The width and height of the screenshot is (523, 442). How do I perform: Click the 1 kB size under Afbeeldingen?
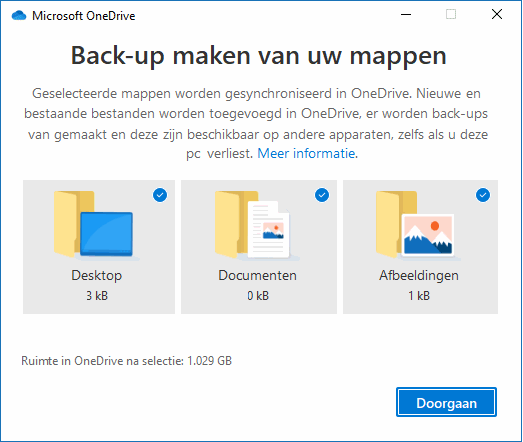pos(419,296)
